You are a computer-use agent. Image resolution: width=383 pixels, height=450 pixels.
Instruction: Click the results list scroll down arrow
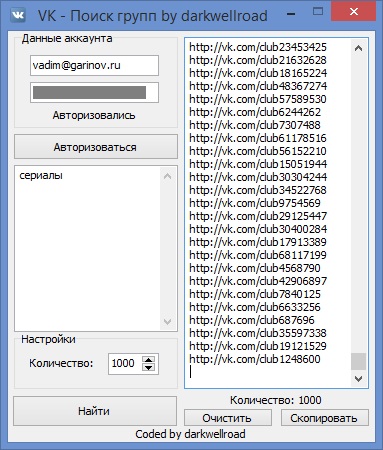358,379
